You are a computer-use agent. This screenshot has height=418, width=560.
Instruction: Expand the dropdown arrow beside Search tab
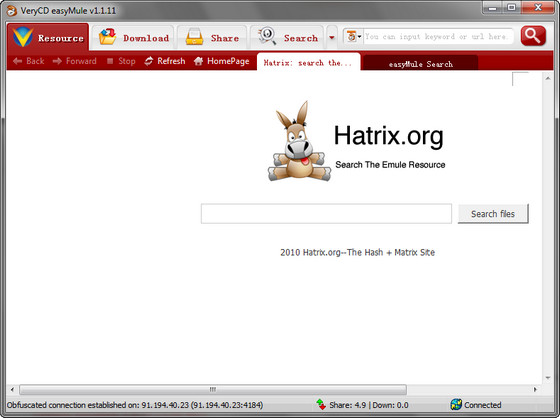(x=332, y=37)
